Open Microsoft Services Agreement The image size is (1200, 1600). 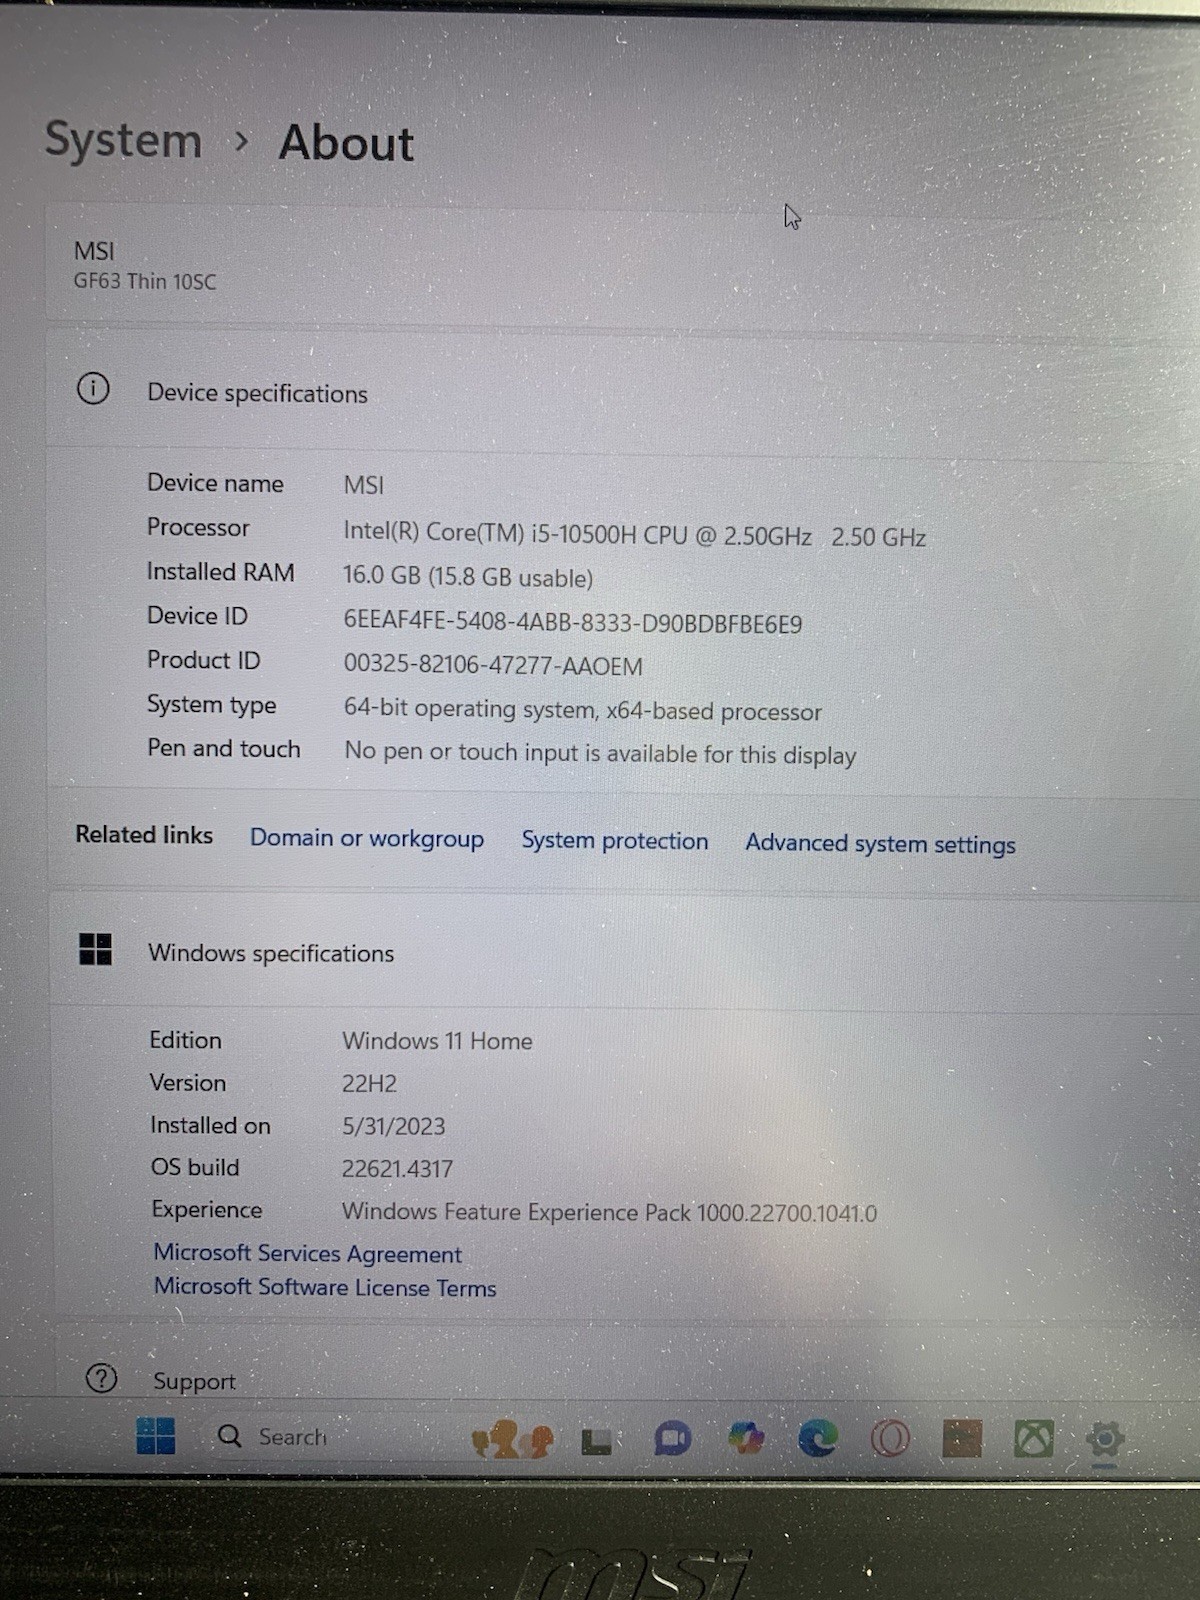[x=307, y=1253]
